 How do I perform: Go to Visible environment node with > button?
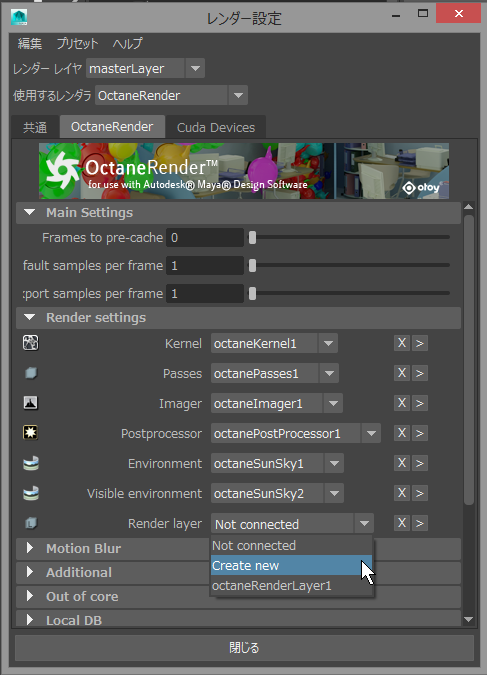tap(420, 493)
